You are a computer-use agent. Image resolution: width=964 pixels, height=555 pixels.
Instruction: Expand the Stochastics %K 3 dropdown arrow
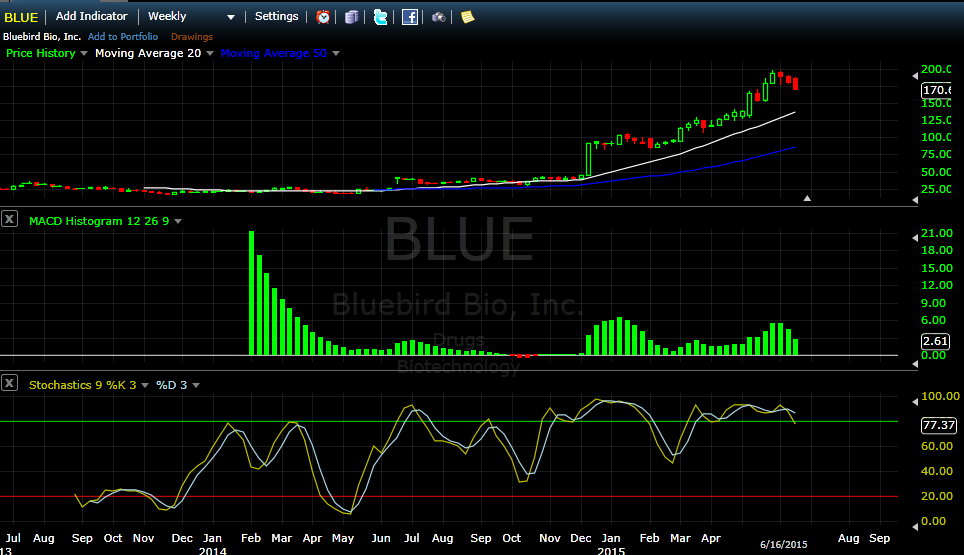(145, 385)
